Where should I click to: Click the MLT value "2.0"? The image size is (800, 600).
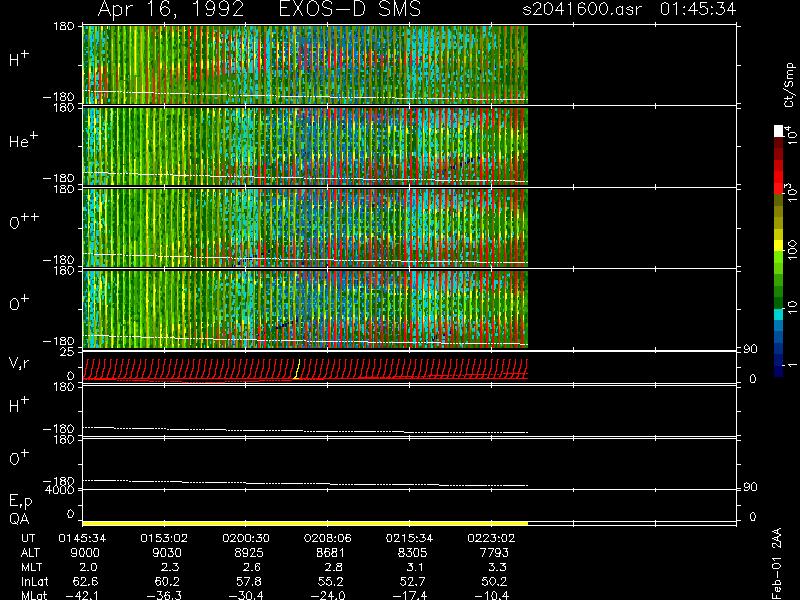coord(89,567)
